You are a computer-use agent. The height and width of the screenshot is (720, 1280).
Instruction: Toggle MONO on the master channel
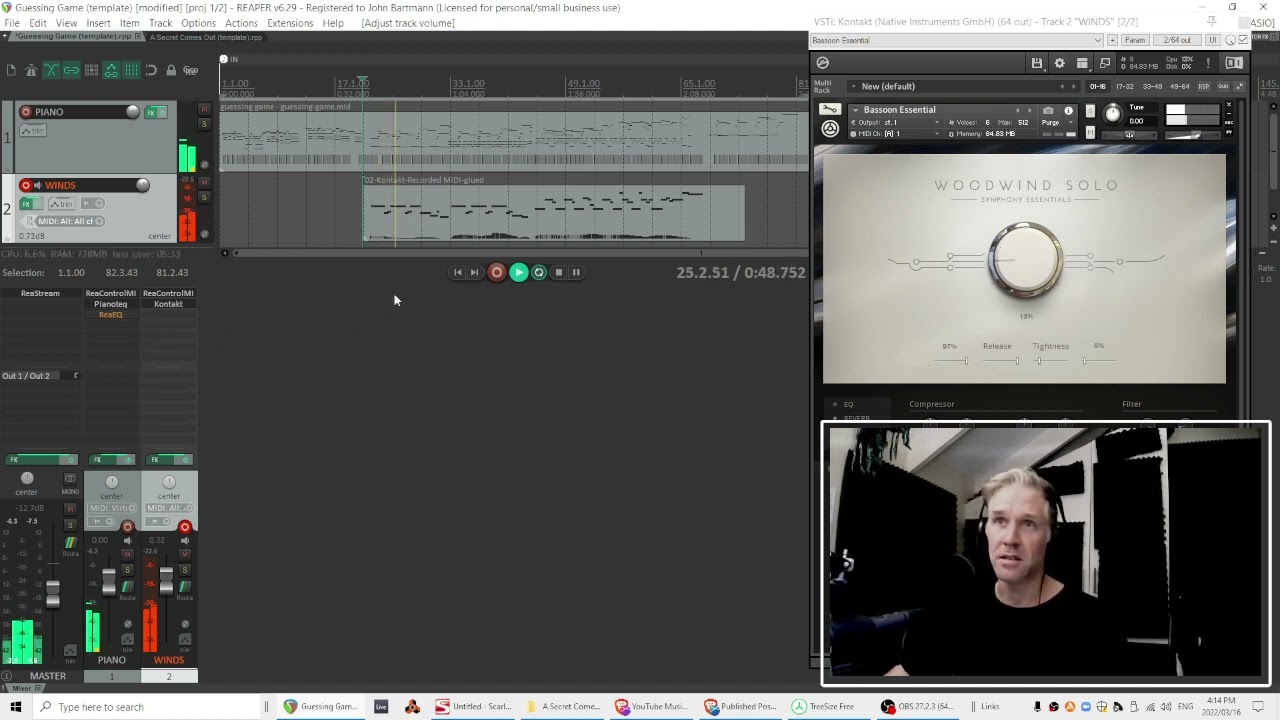70,479
